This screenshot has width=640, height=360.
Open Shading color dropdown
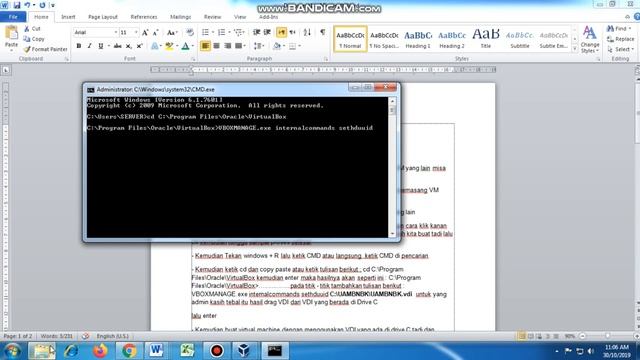coord(284,46)
